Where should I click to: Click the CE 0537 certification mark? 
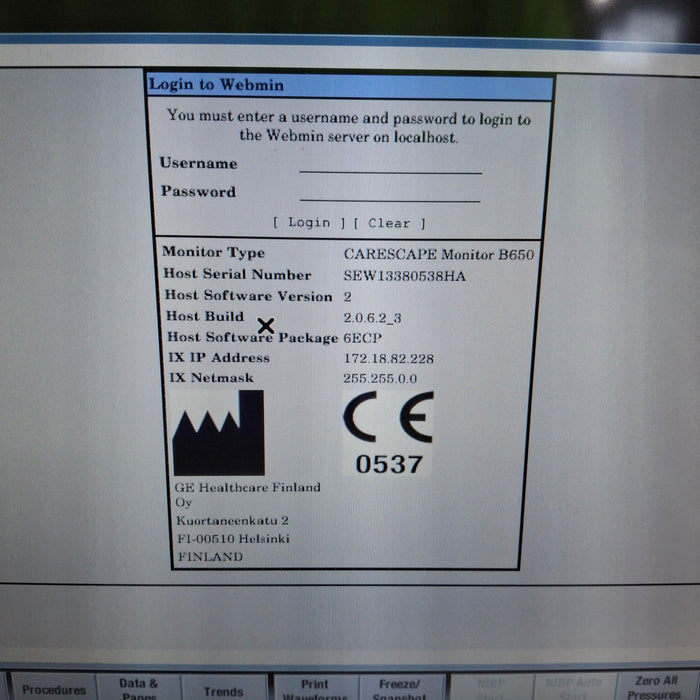click(388, 431)
